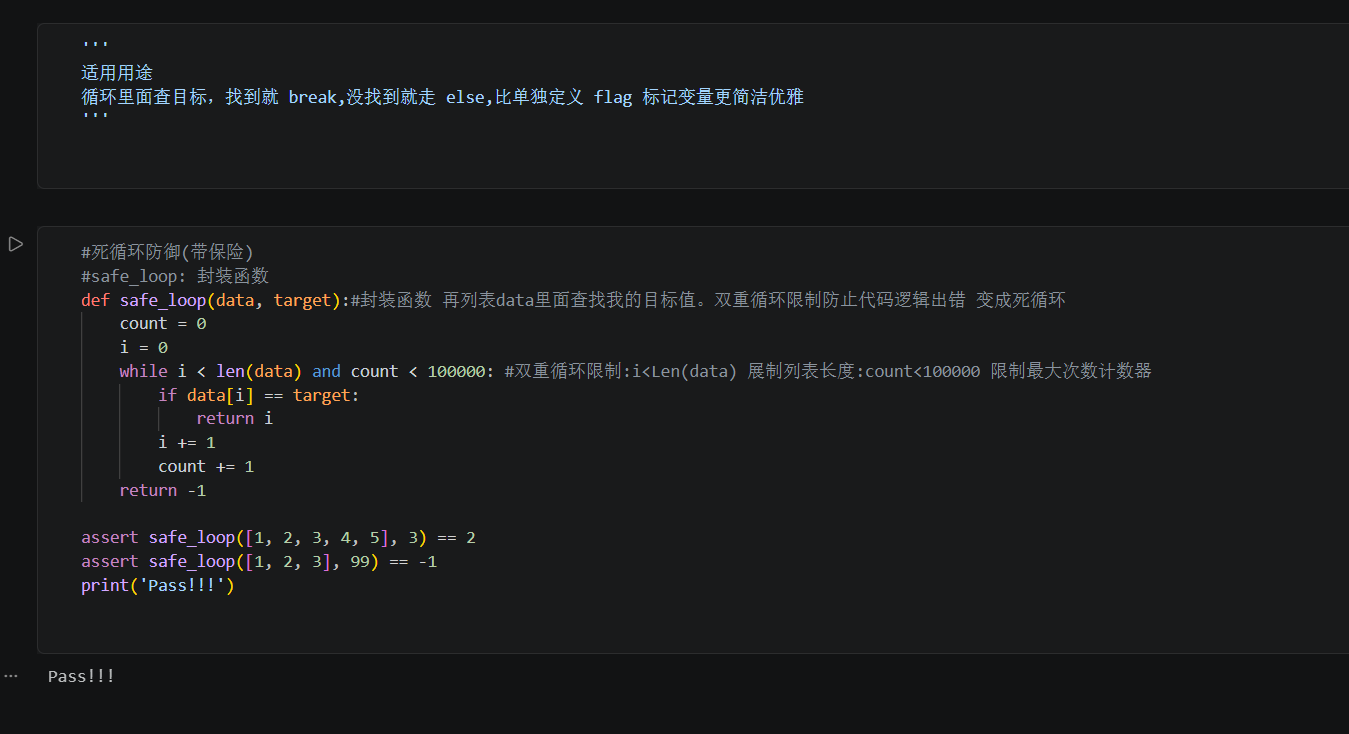Click the return -1 statement

[163, 491]
